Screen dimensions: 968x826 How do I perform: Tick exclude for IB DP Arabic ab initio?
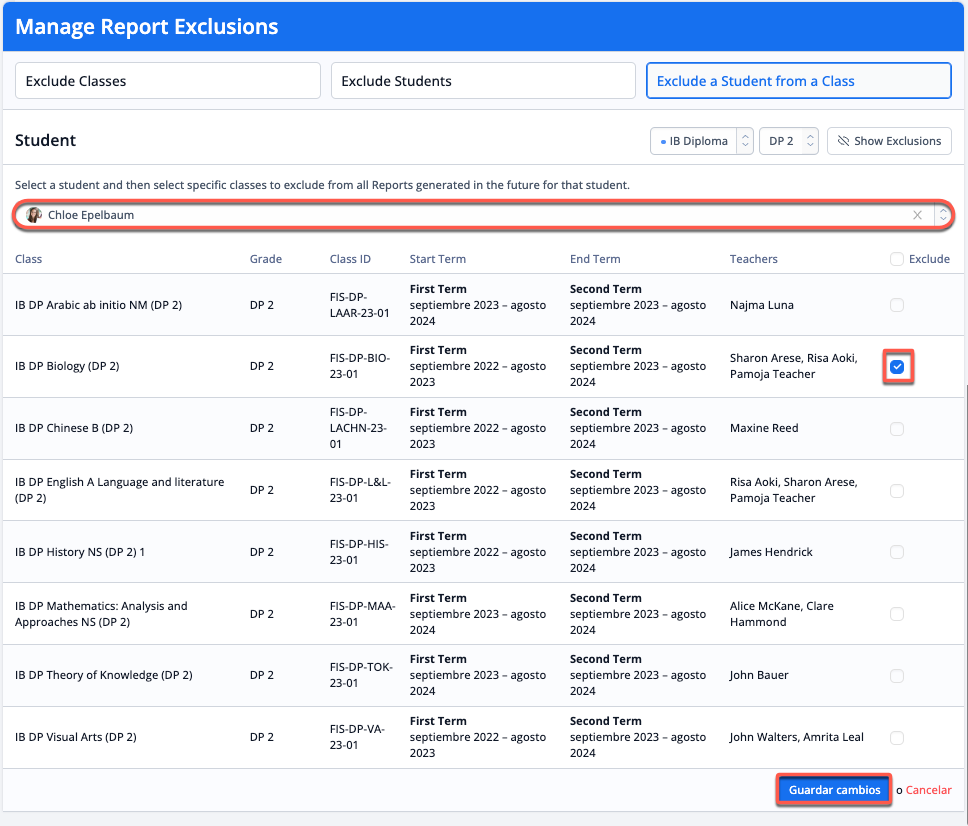897,305
